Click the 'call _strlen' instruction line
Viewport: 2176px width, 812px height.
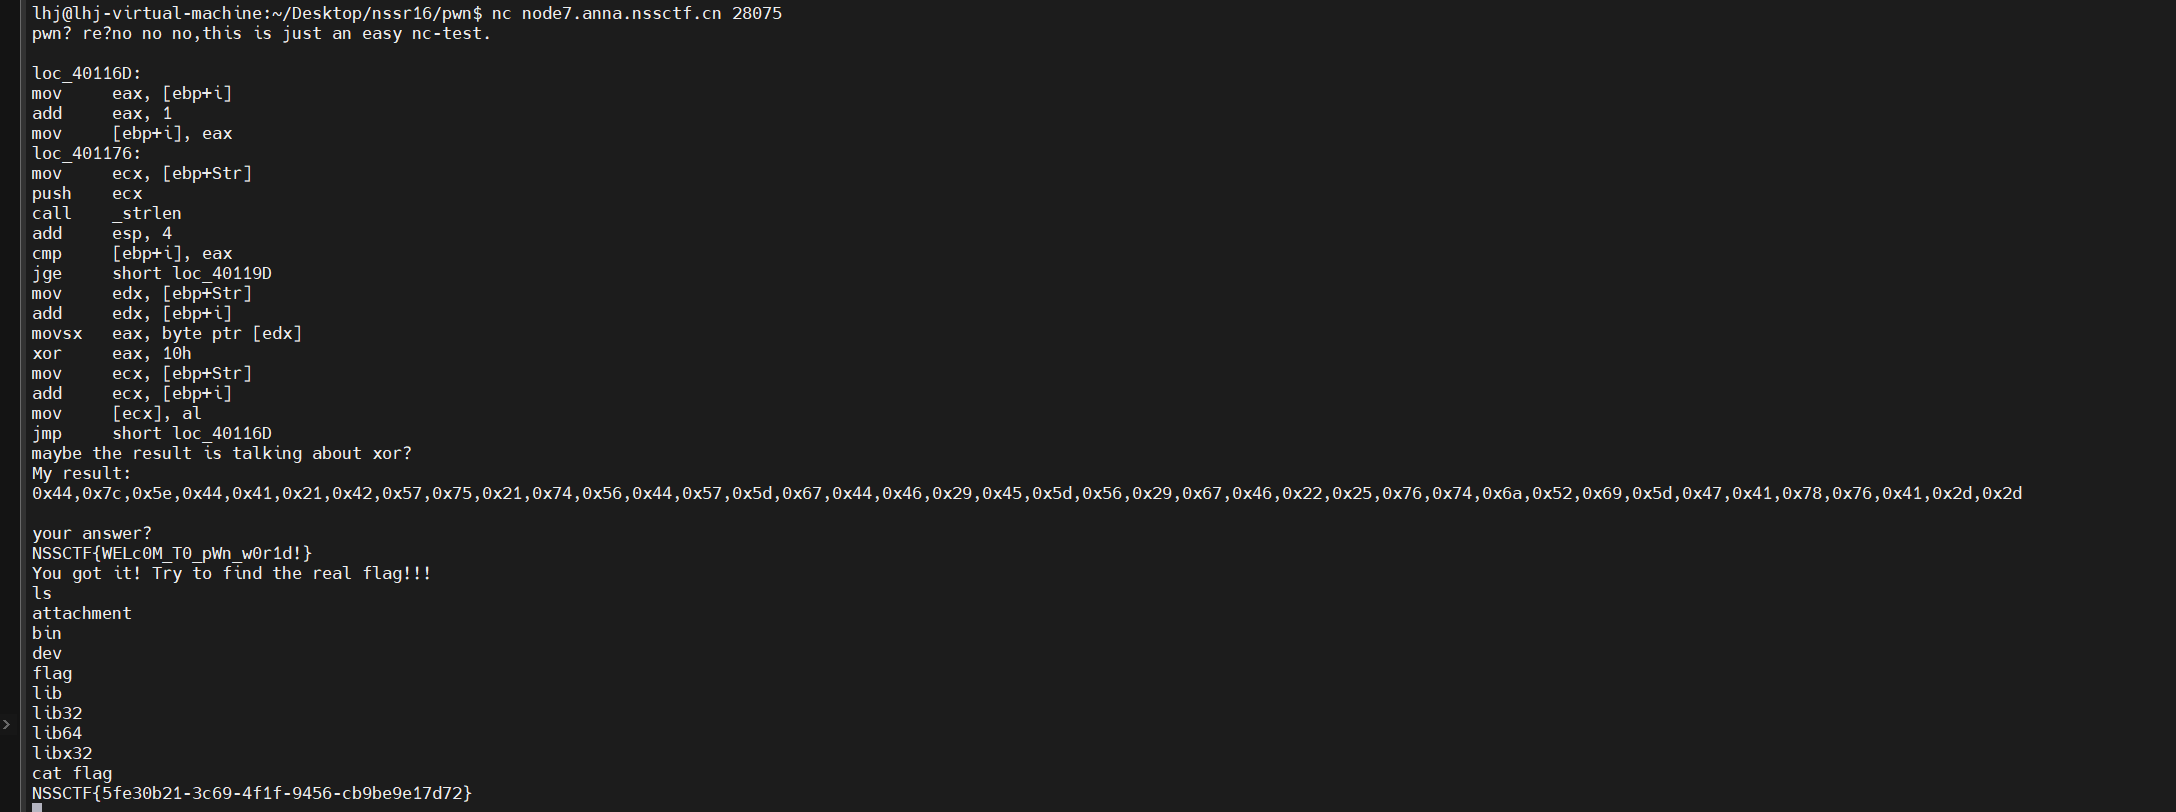coord(107,213)
